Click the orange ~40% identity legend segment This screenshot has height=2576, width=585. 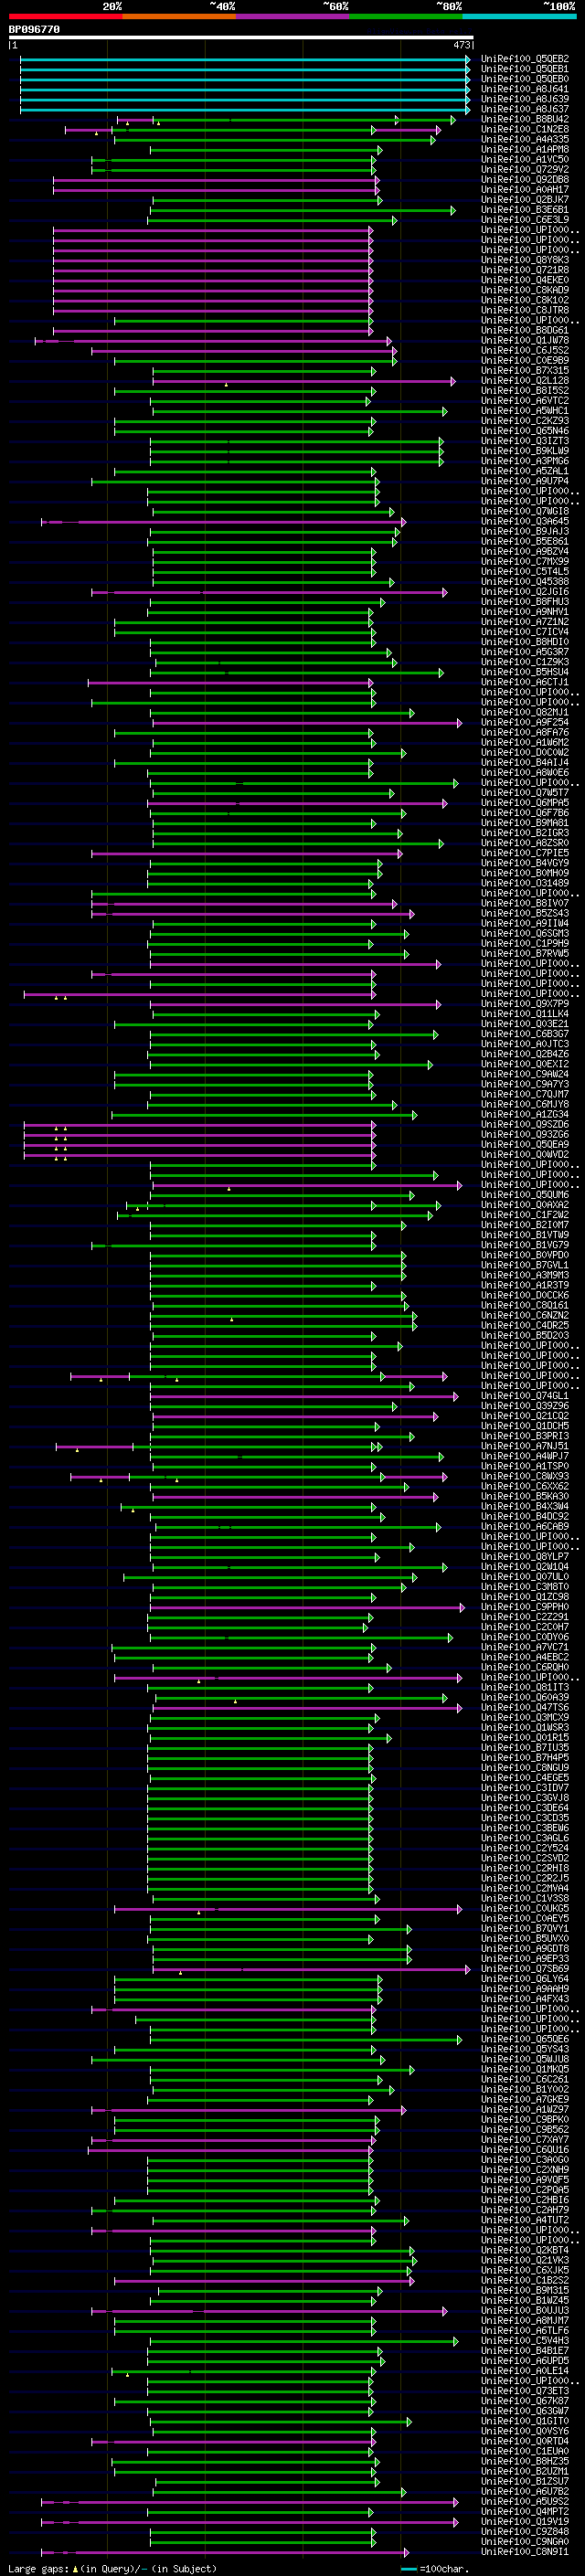pos(179,16)
